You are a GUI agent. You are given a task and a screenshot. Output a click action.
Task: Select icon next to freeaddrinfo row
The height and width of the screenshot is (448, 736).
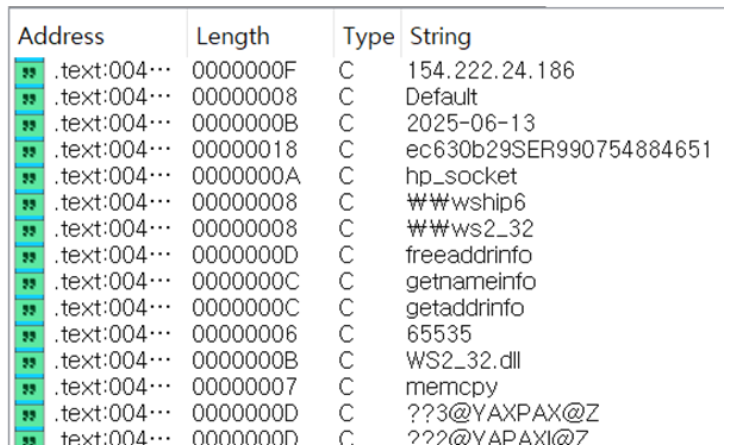click(30, 256)
